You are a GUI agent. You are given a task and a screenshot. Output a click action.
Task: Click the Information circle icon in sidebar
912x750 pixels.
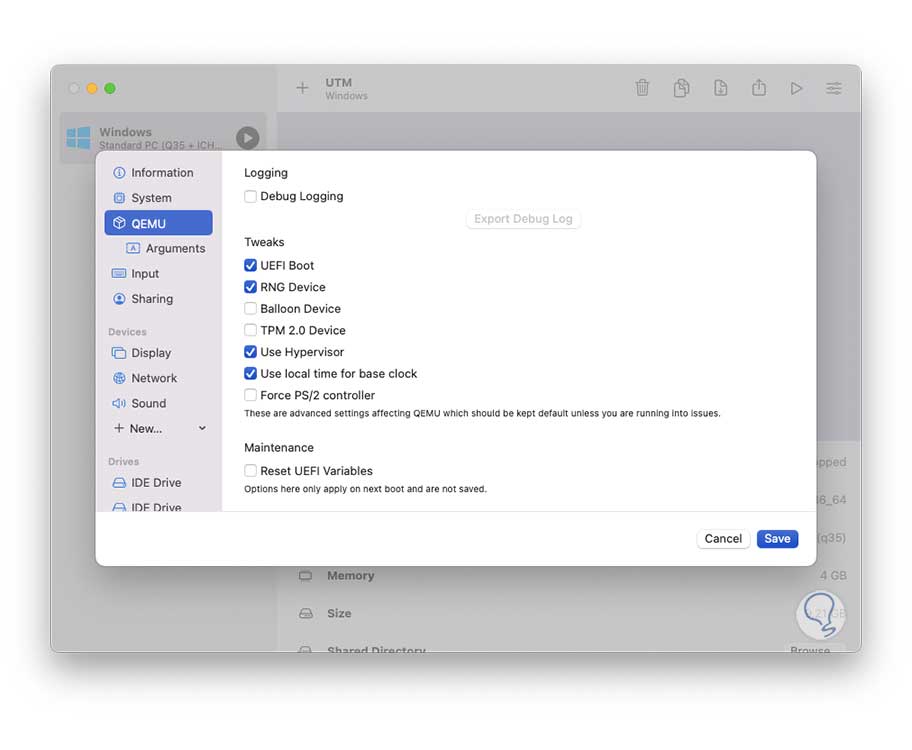pyautogui.click(x=119, y=173)
